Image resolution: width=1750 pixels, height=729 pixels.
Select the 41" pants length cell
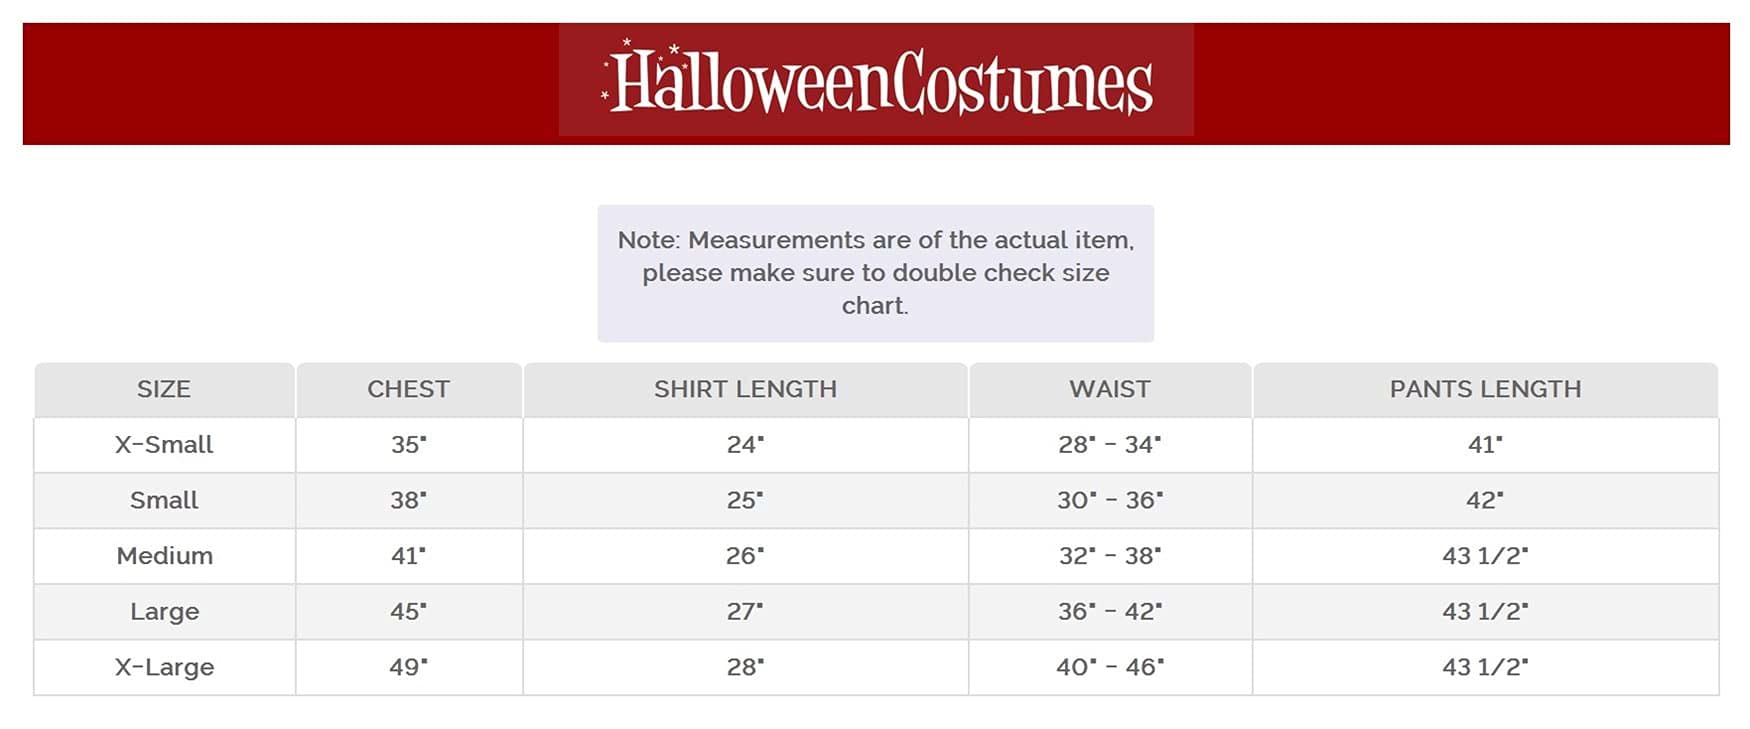tap(1485, 445)
